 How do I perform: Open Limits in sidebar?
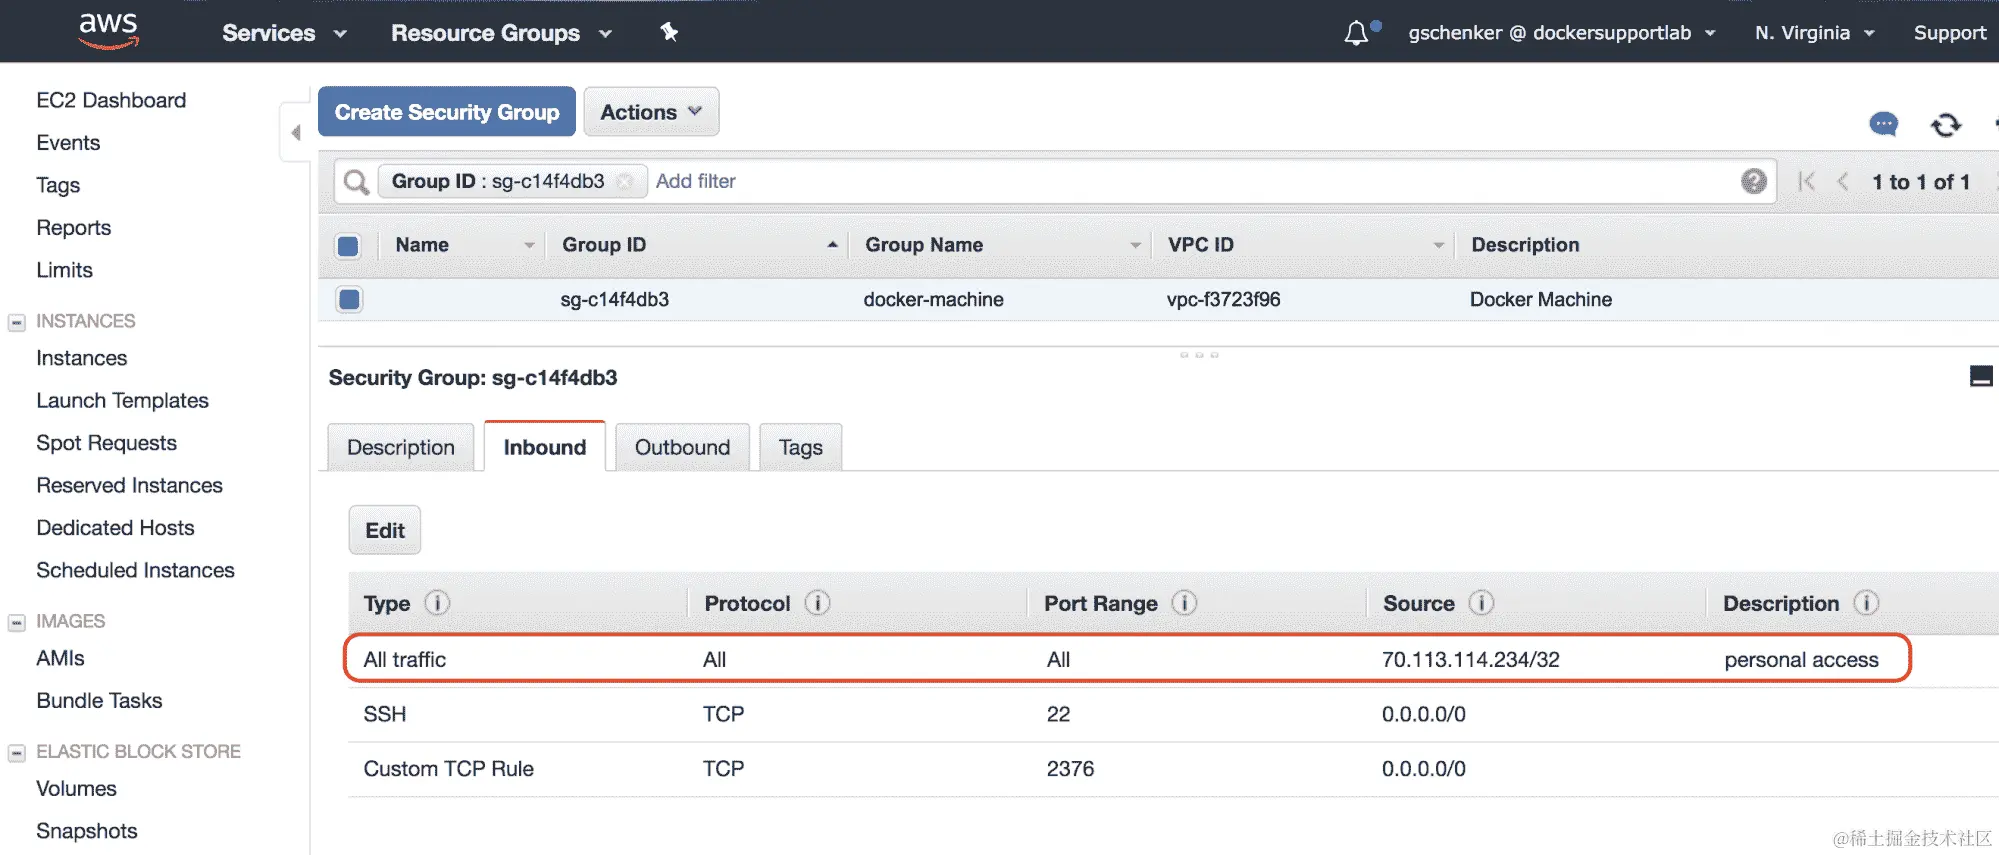pyautogui.click(x=64, y=270)
